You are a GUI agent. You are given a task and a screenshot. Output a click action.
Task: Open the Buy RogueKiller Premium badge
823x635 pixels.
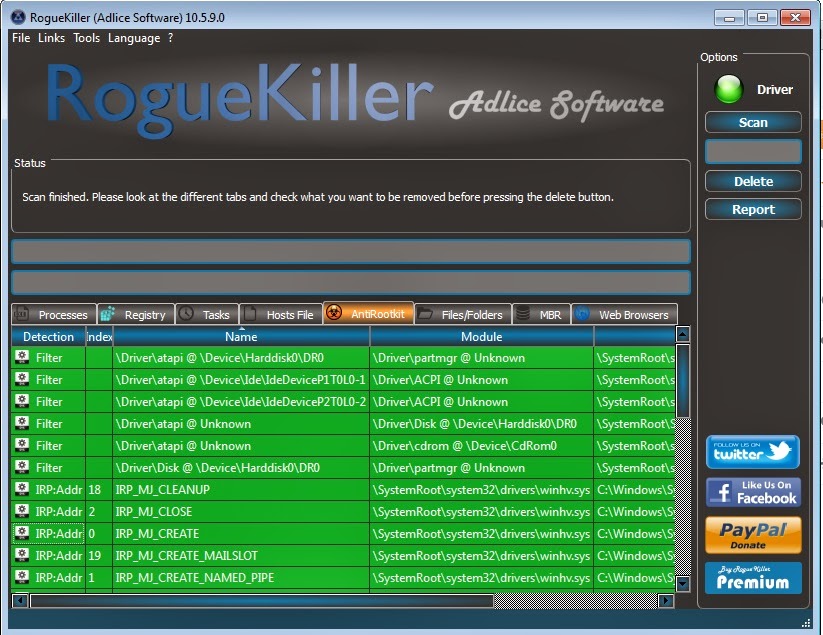(x=753, y=578)
